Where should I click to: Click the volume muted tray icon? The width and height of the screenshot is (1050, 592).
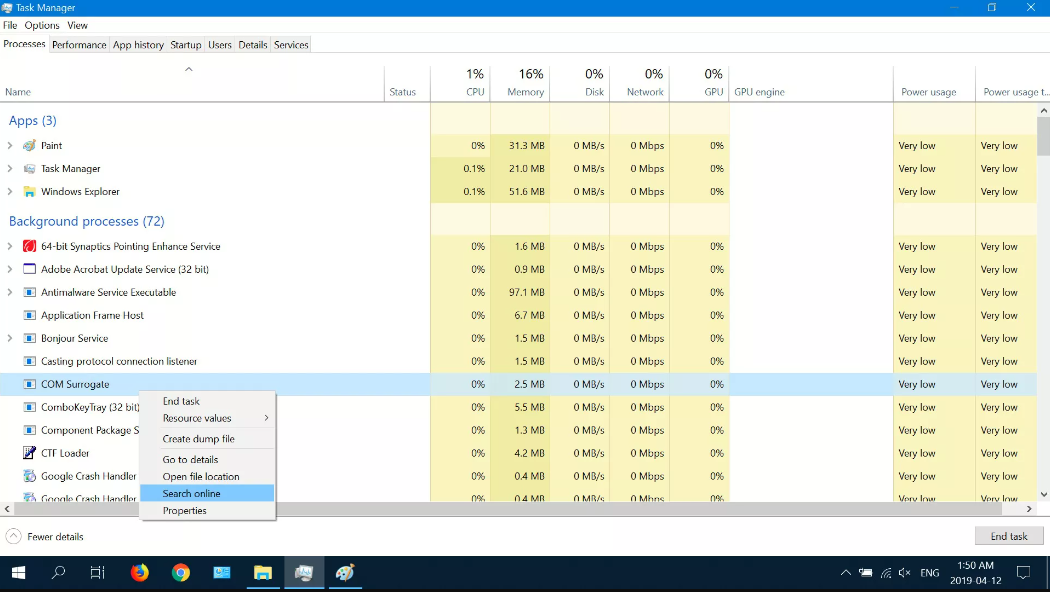point(905,573)
